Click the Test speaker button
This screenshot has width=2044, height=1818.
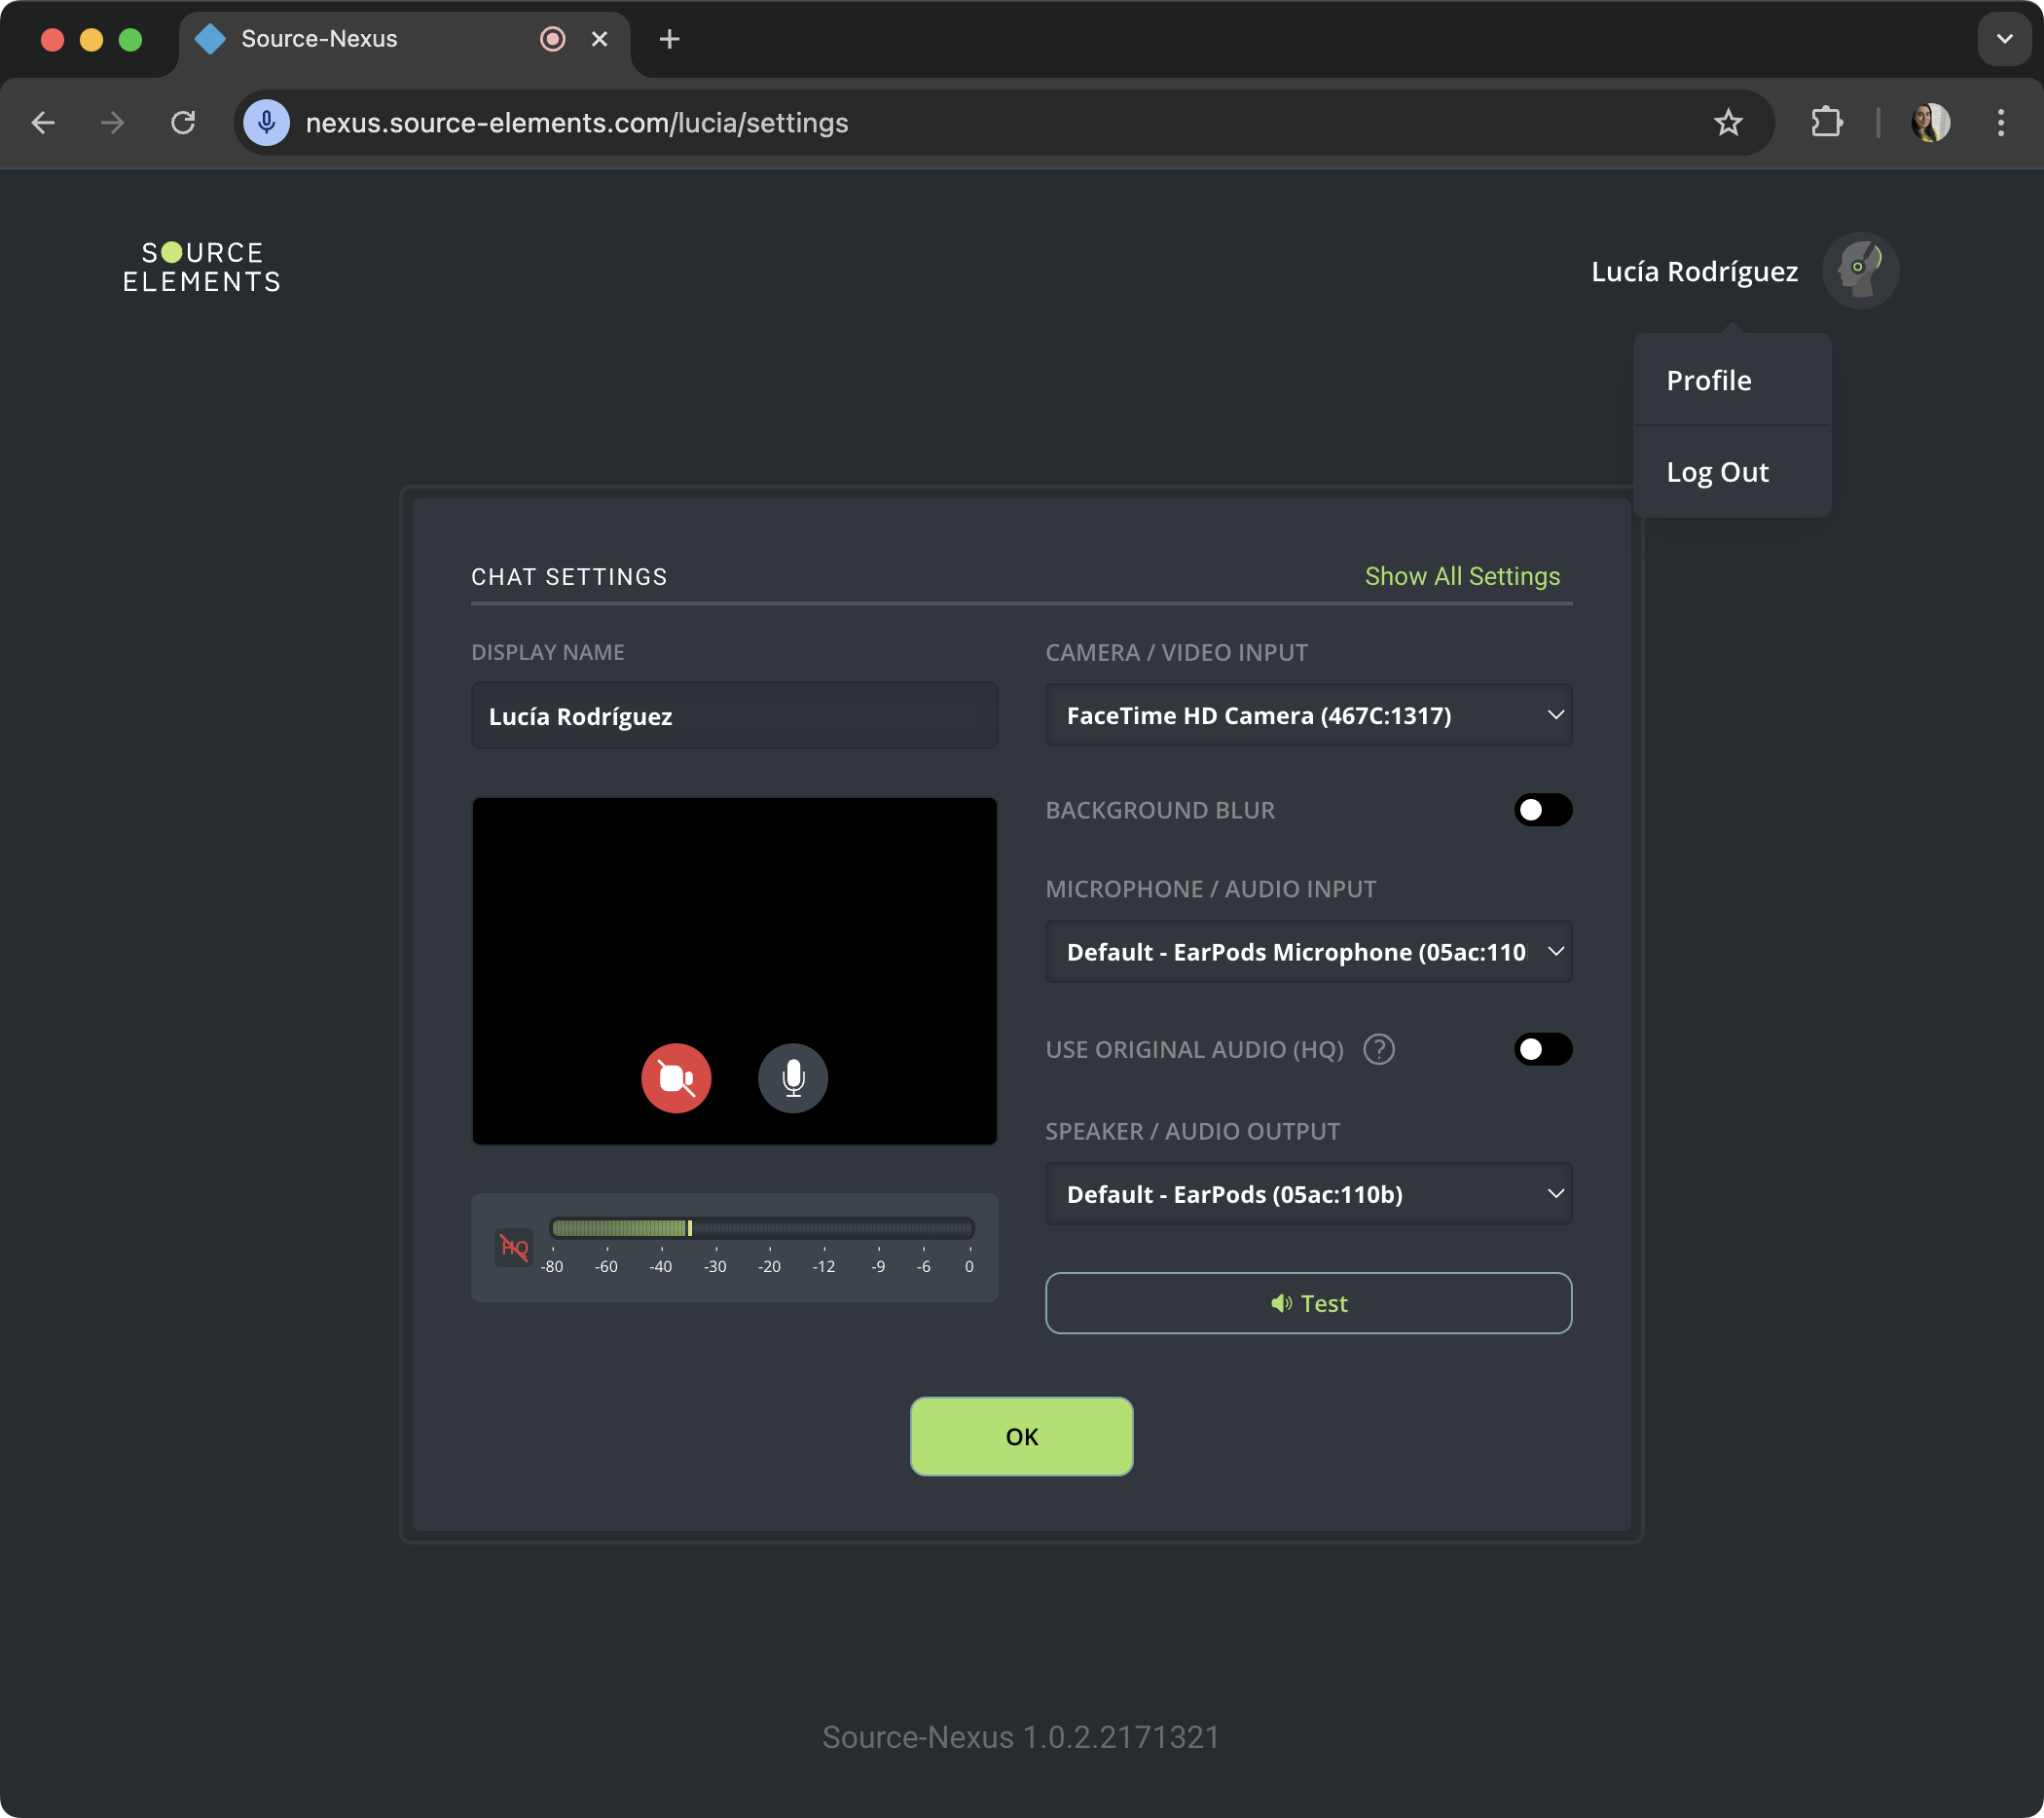pyautogui.click(x=1308, y=1303)
